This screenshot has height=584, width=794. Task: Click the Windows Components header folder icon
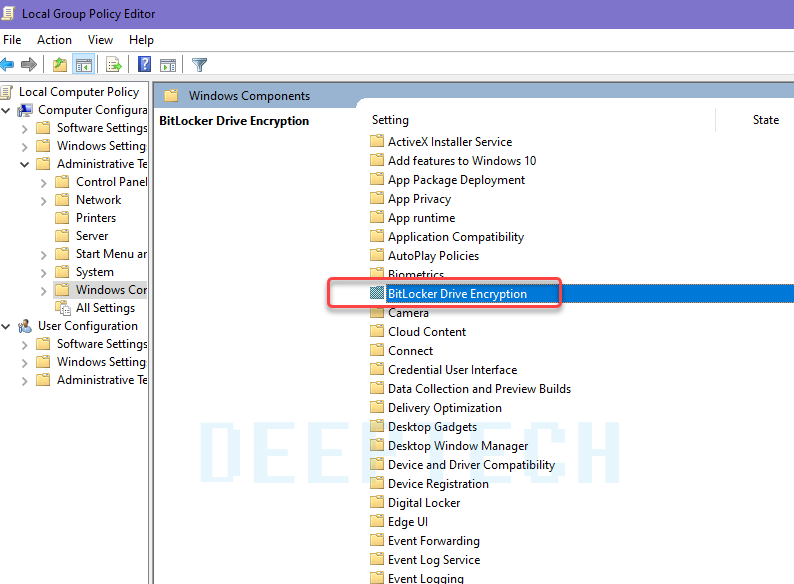click(x=171, y=95)
